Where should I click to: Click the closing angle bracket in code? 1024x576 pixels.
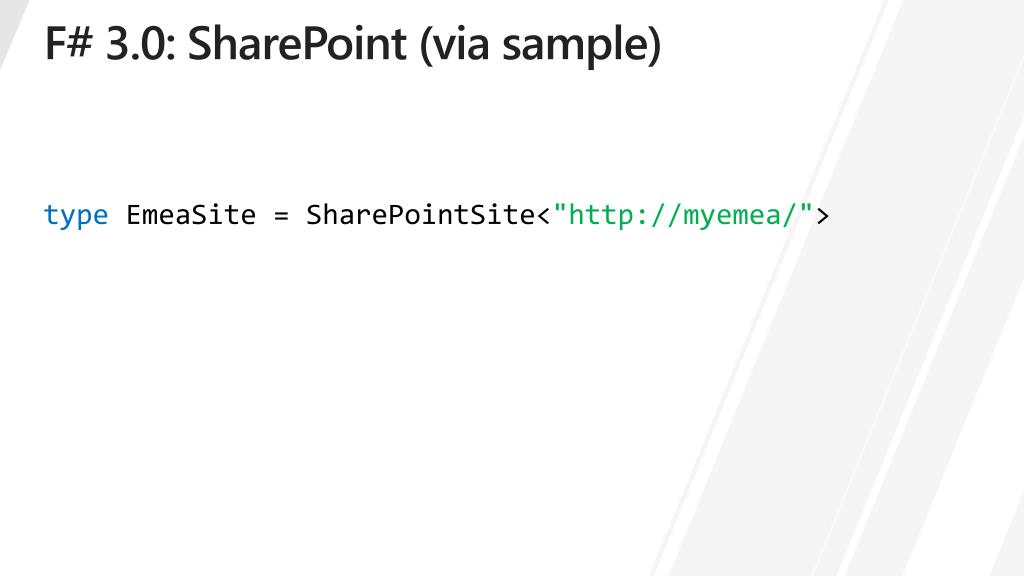822,216
